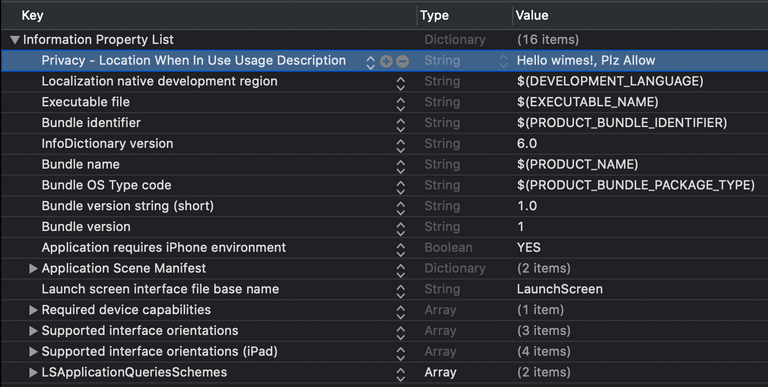Expand Required device capabilities array

coord(33,310)
